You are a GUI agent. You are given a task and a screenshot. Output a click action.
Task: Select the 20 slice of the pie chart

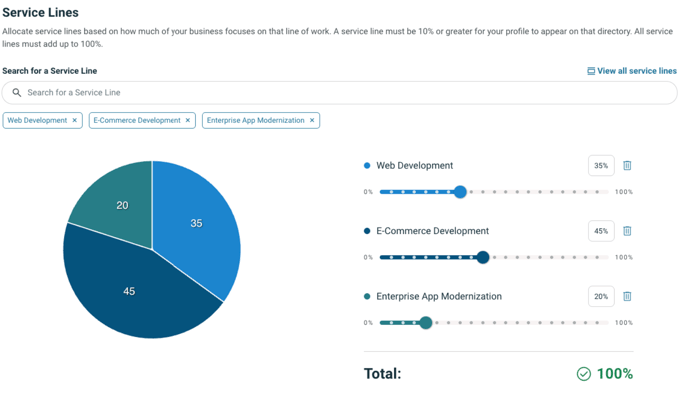point(122,205)
